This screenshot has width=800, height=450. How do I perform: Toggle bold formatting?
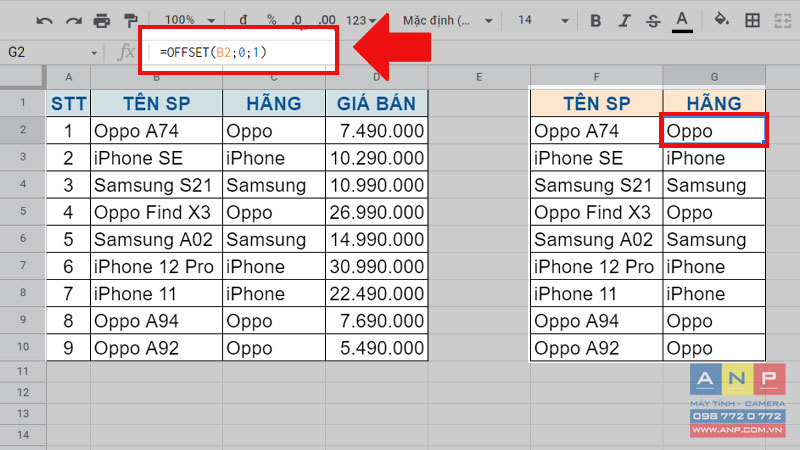tap(595, 21)
